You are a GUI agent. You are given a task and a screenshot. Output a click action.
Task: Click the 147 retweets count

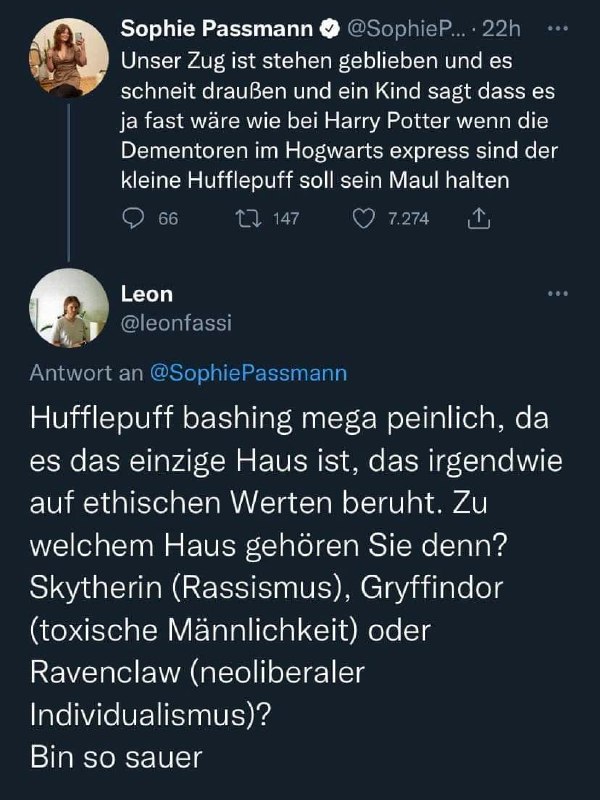286,218
